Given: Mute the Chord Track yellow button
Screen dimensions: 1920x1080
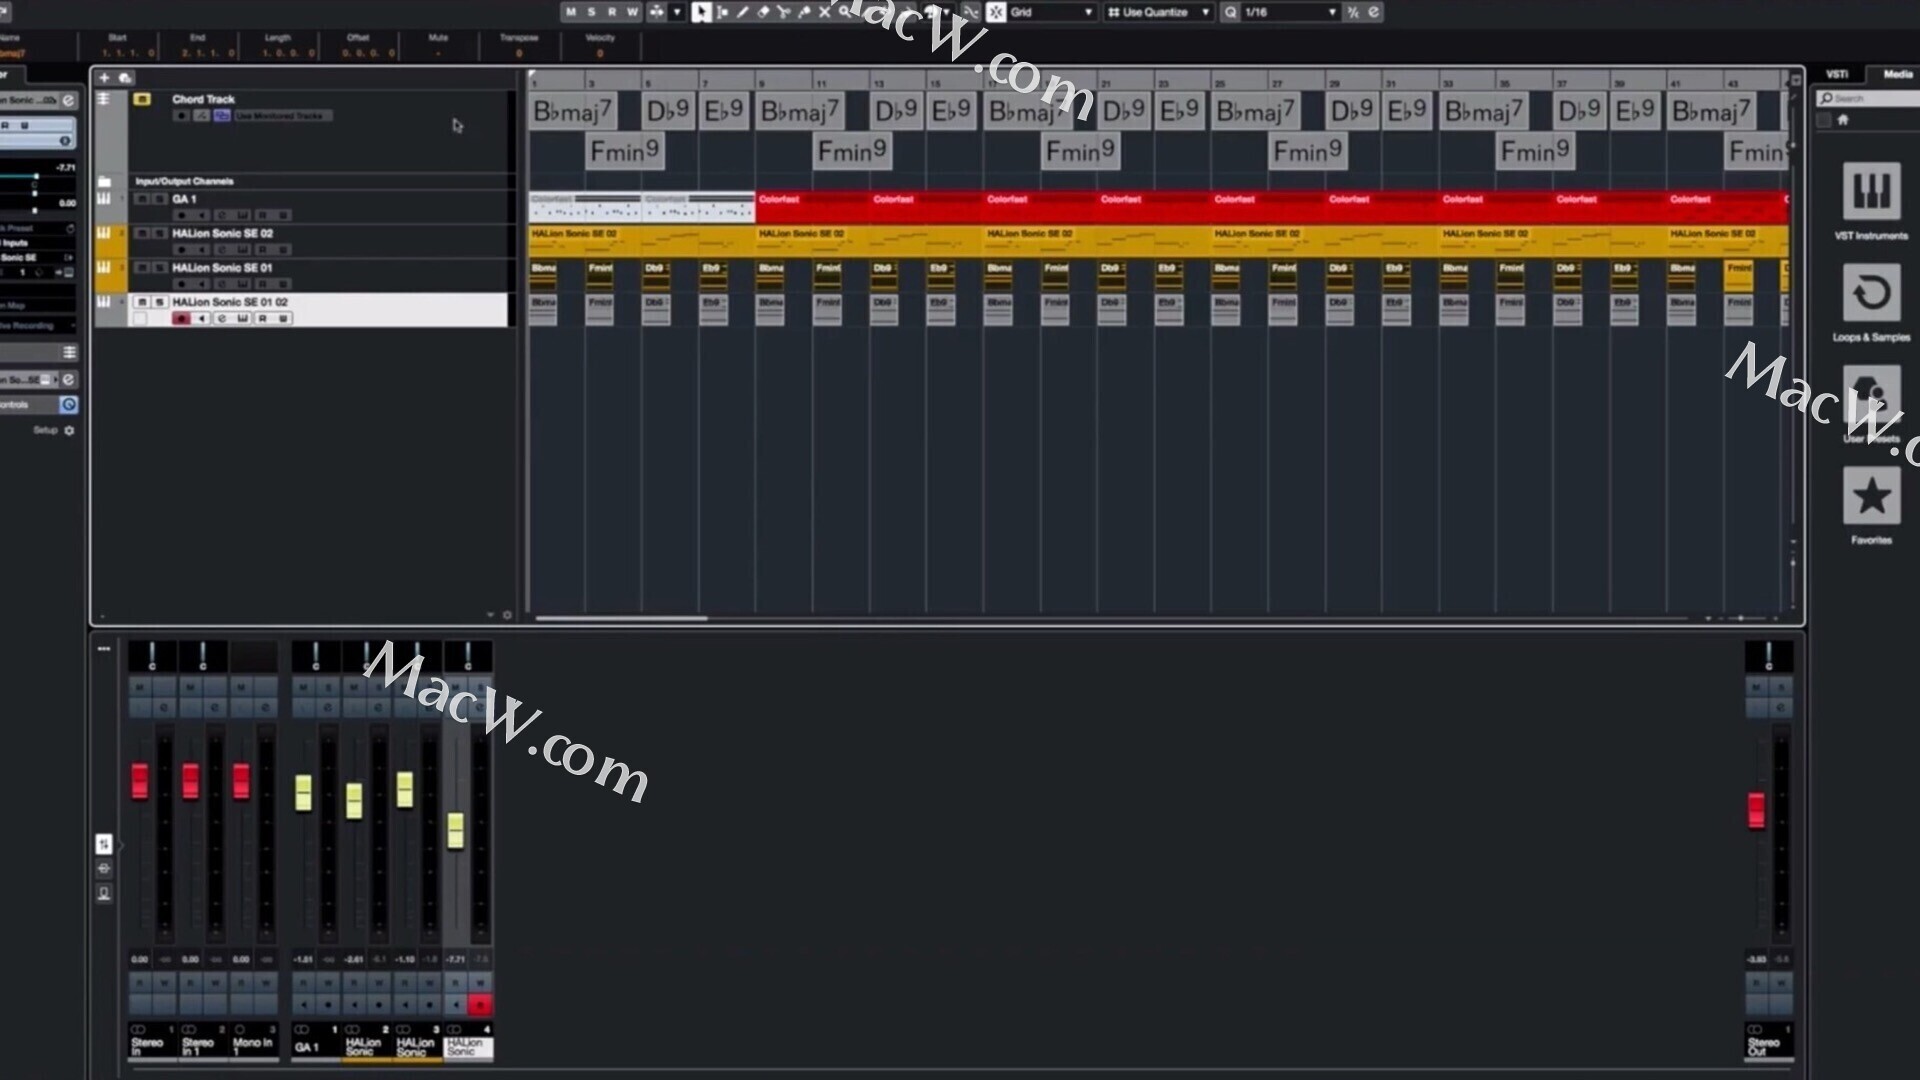Looking at the screenshot, I should 142,99.
